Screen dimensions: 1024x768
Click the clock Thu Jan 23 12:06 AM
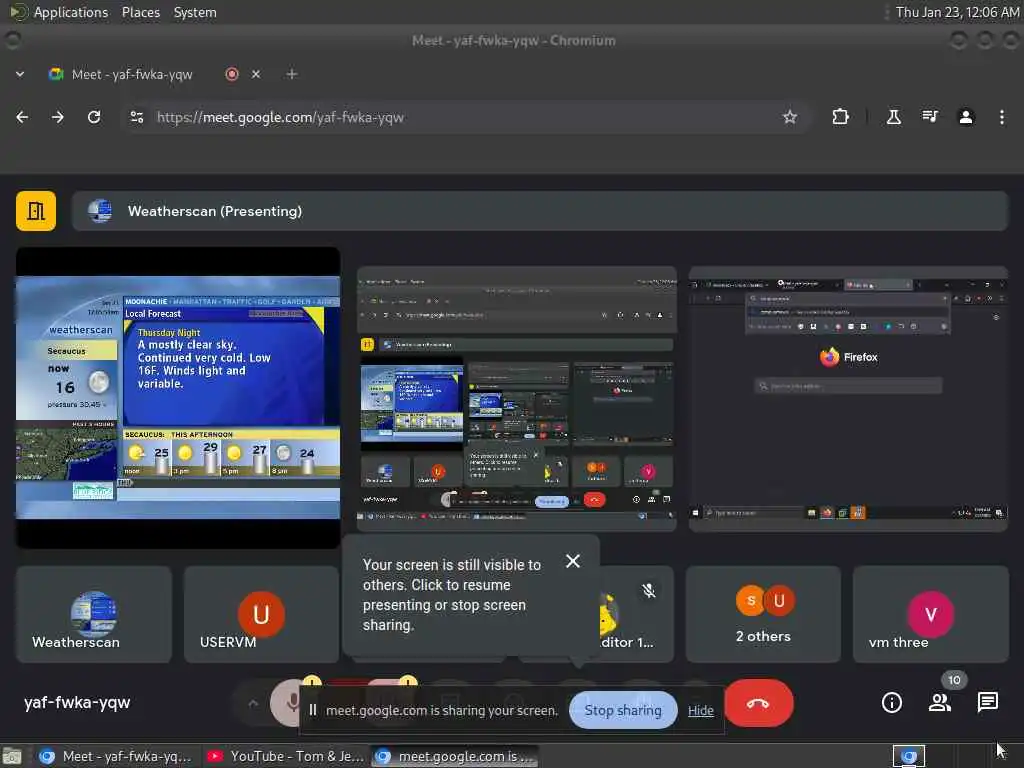957,12
